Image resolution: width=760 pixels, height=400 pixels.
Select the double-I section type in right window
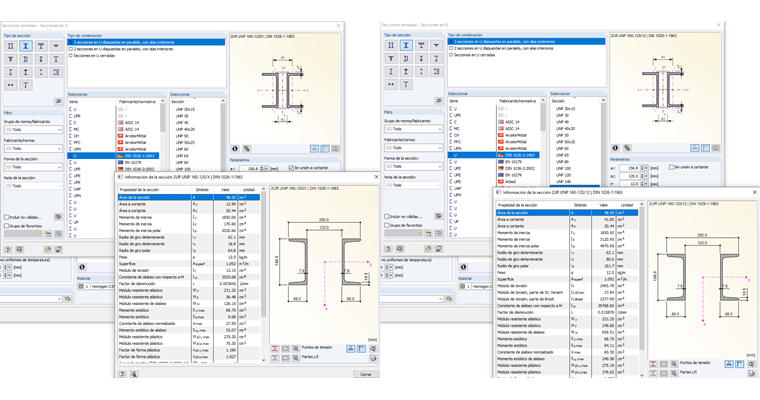pyautogui.click(x=391, y=45)
